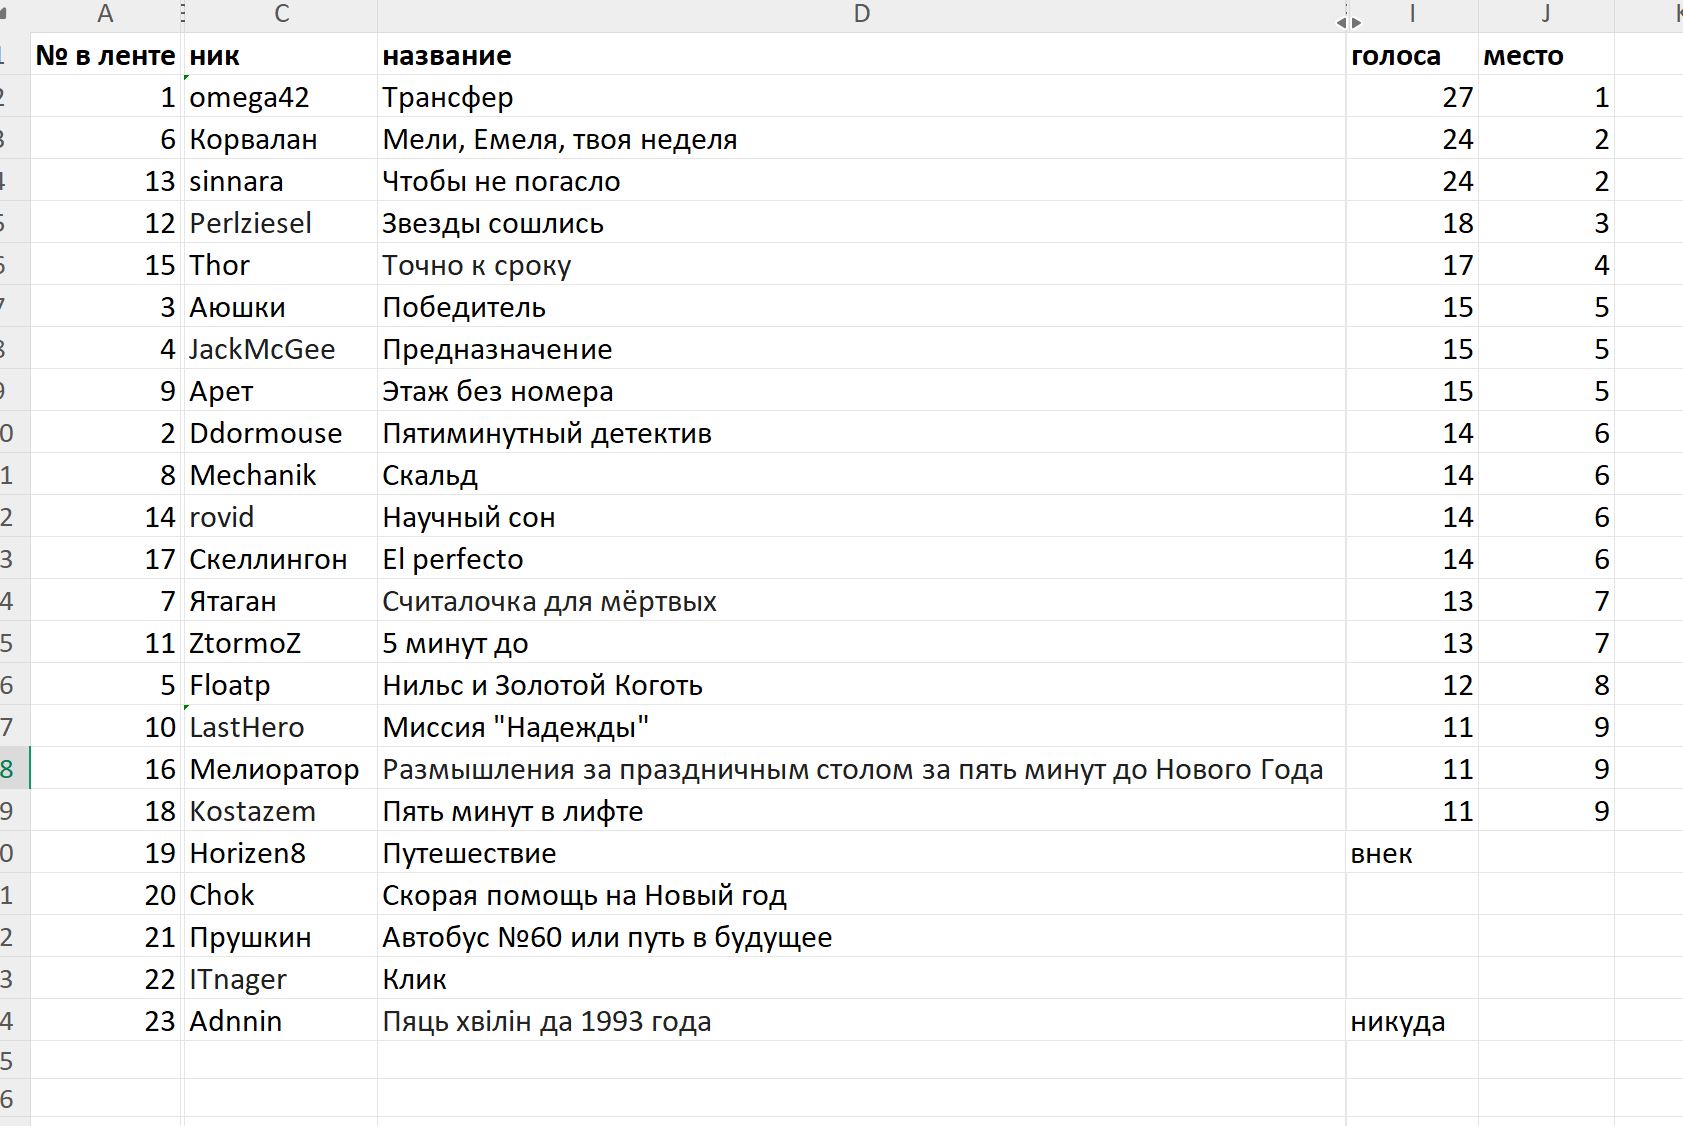Select cell containing 'Трансфер'
Viewport: 1683px width, 1126px height.
point(861,97)
